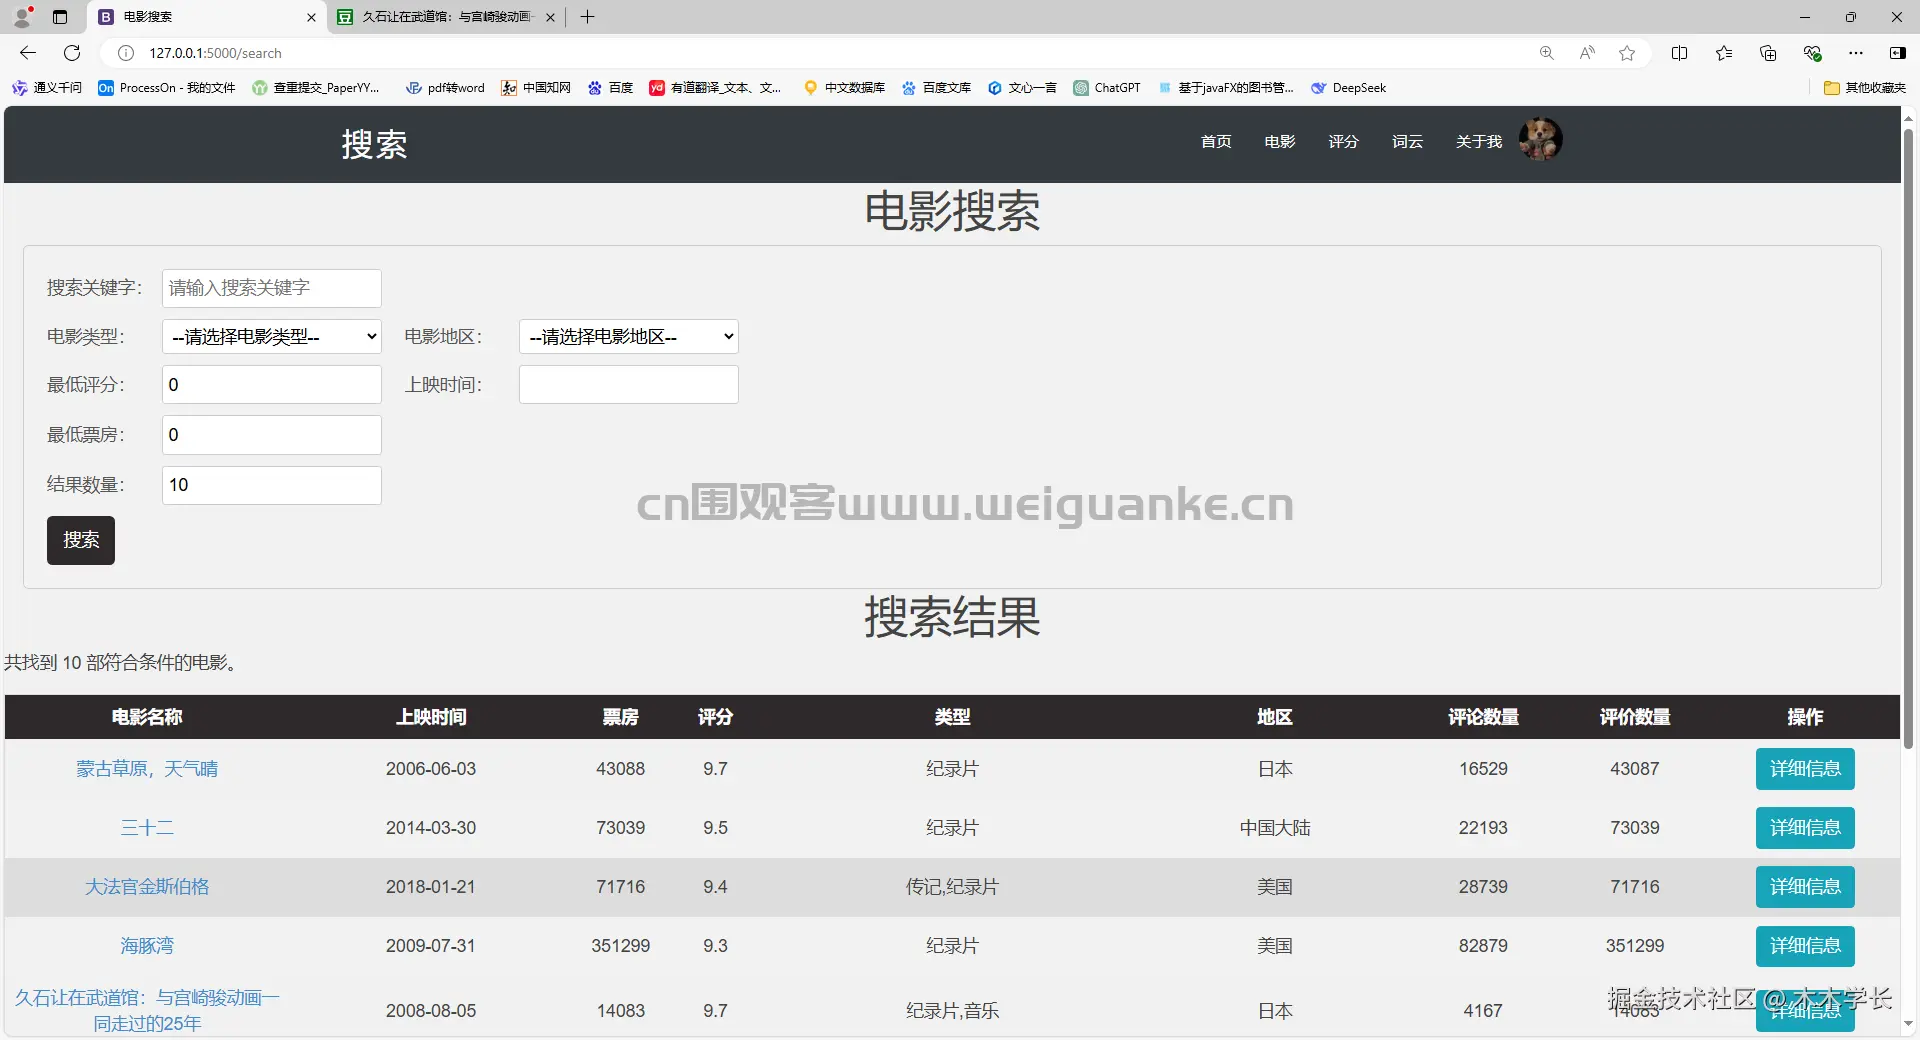Image resolution: width=1920 pixels, height=1040 pixels.
Task: Open the 百度 bookmark
Action: [x=610, y=88]
